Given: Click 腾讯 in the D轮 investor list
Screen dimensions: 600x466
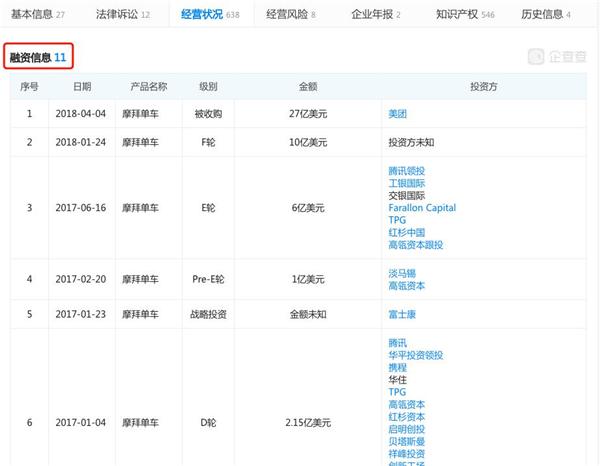Looking at the screenshot, I should [x=398, y=343].
